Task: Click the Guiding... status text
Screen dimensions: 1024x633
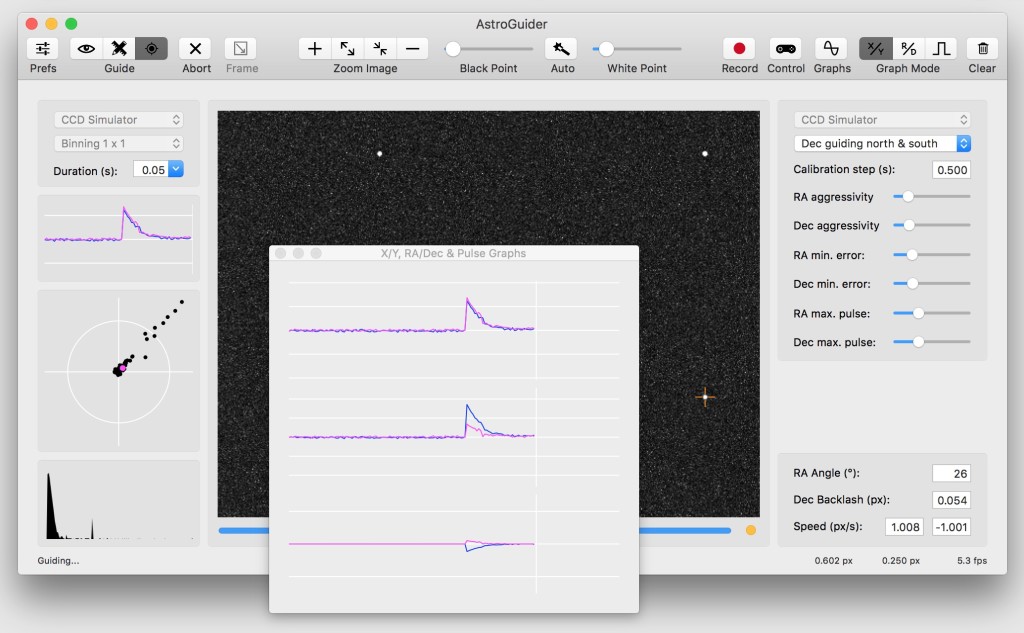Action: [x=58, y=560]
